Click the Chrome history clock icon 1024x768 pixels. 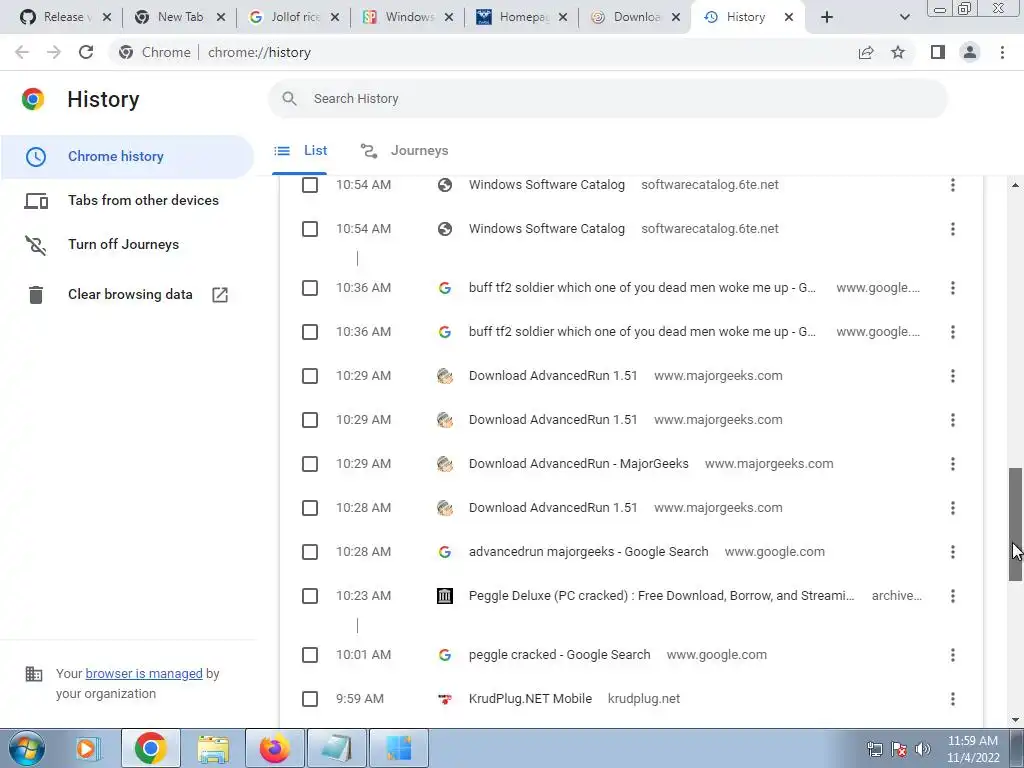[x=35, y=157]
